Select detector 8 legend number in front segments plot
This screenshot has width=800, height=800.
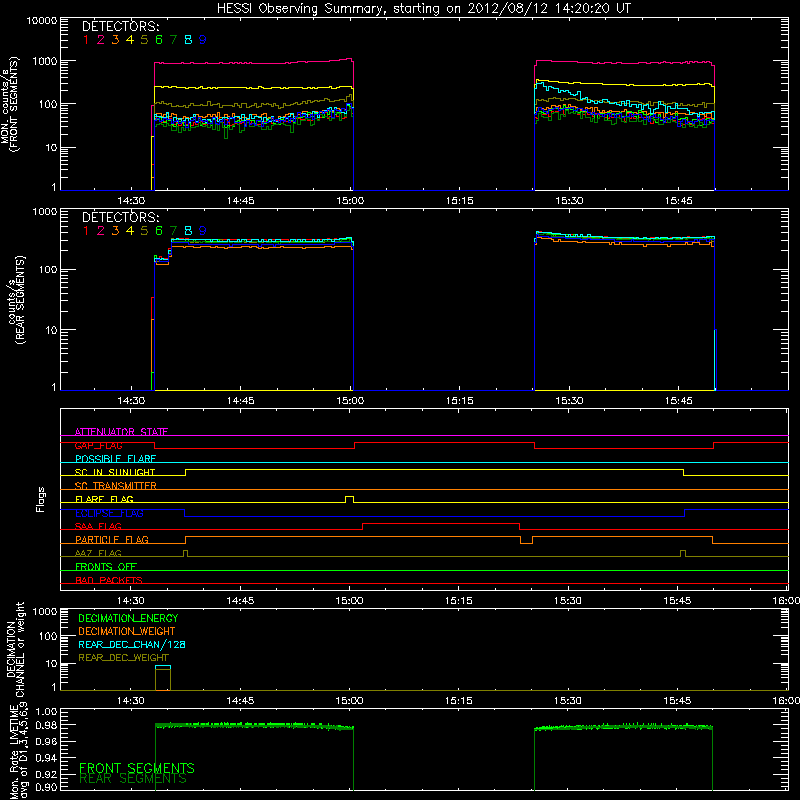188,40
